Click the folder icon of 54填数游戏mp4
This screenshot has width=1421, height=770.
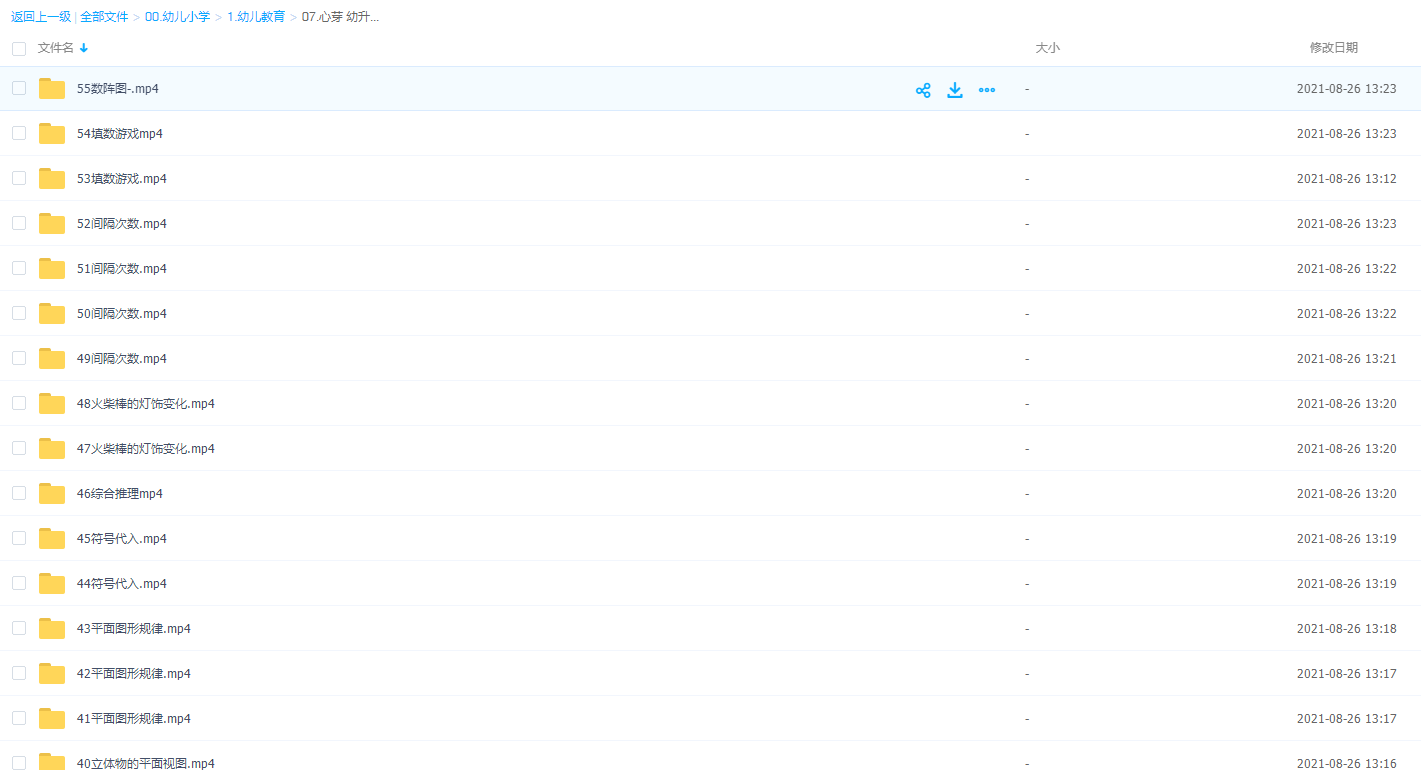click(x=52, y=133)
